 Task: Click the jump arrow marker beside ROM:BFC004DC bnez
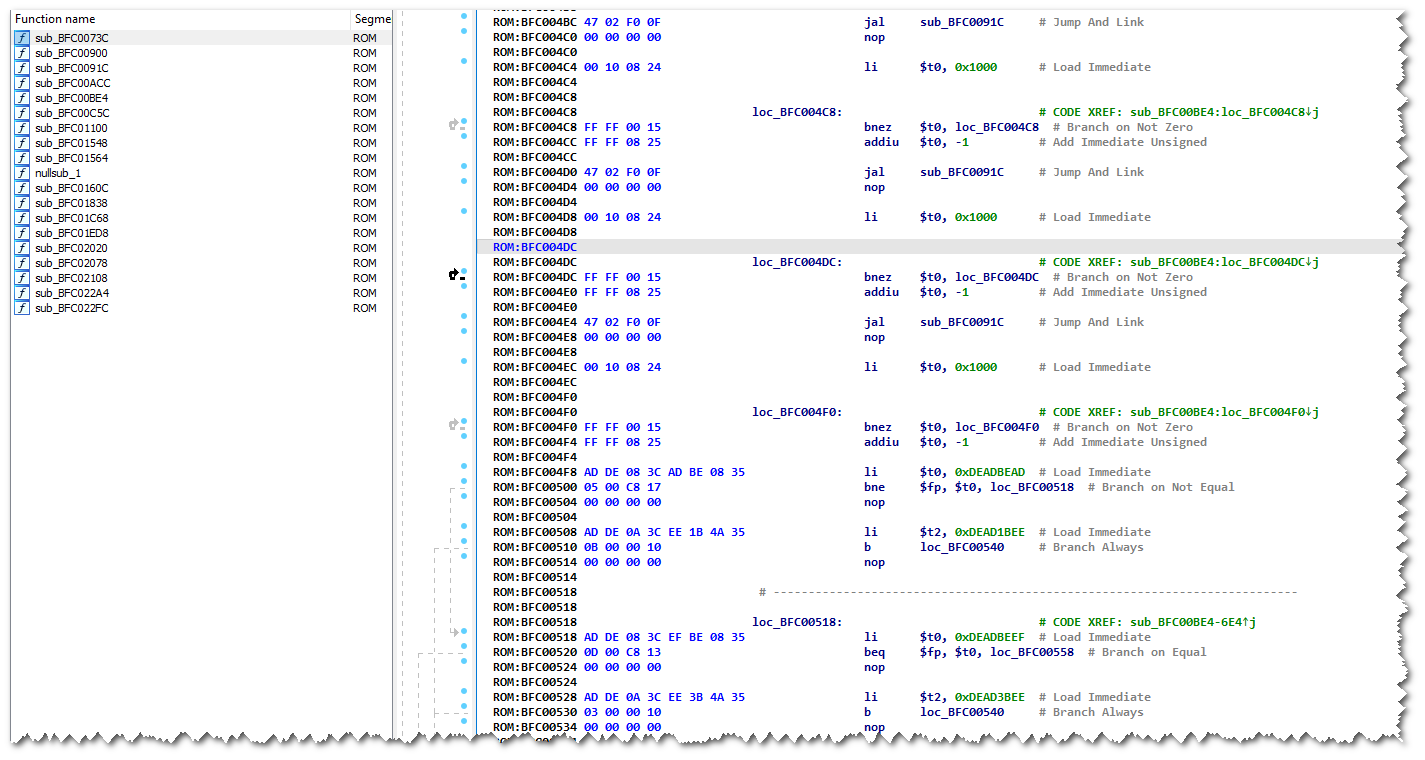pyautogui.click(x=456, y=274)
